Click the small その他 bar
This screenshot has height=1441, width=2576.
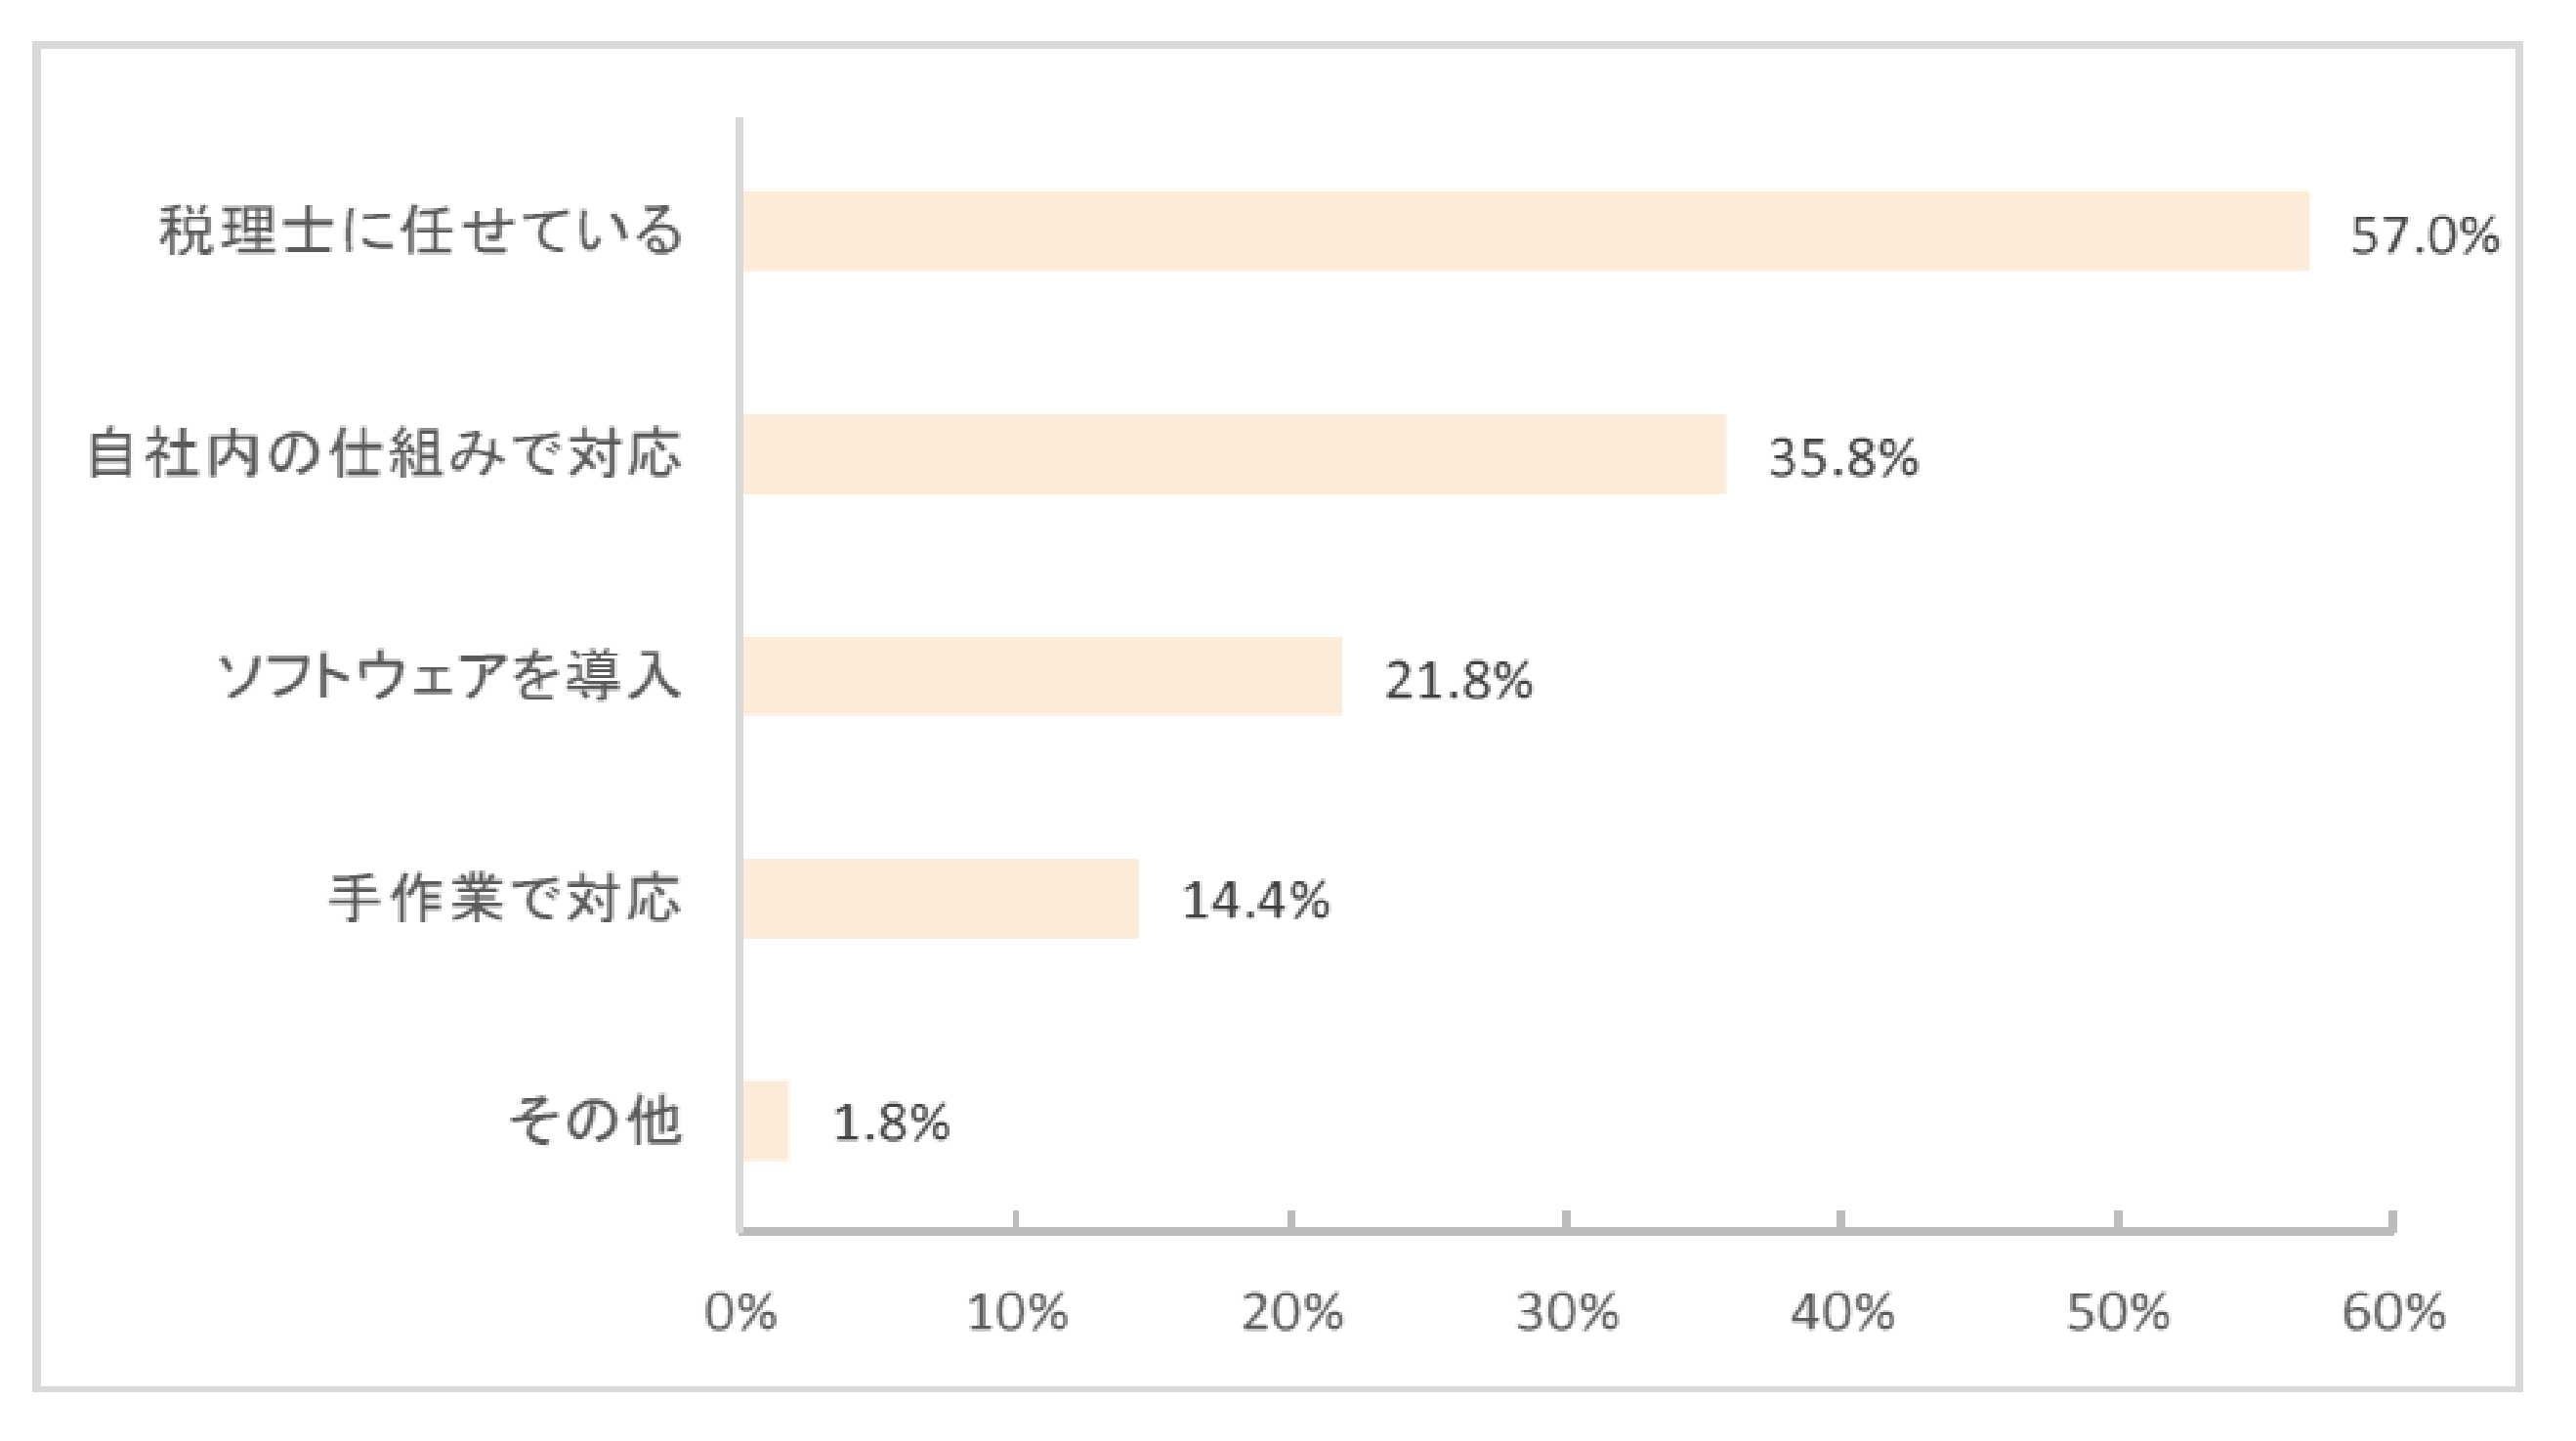(765, 1120)
